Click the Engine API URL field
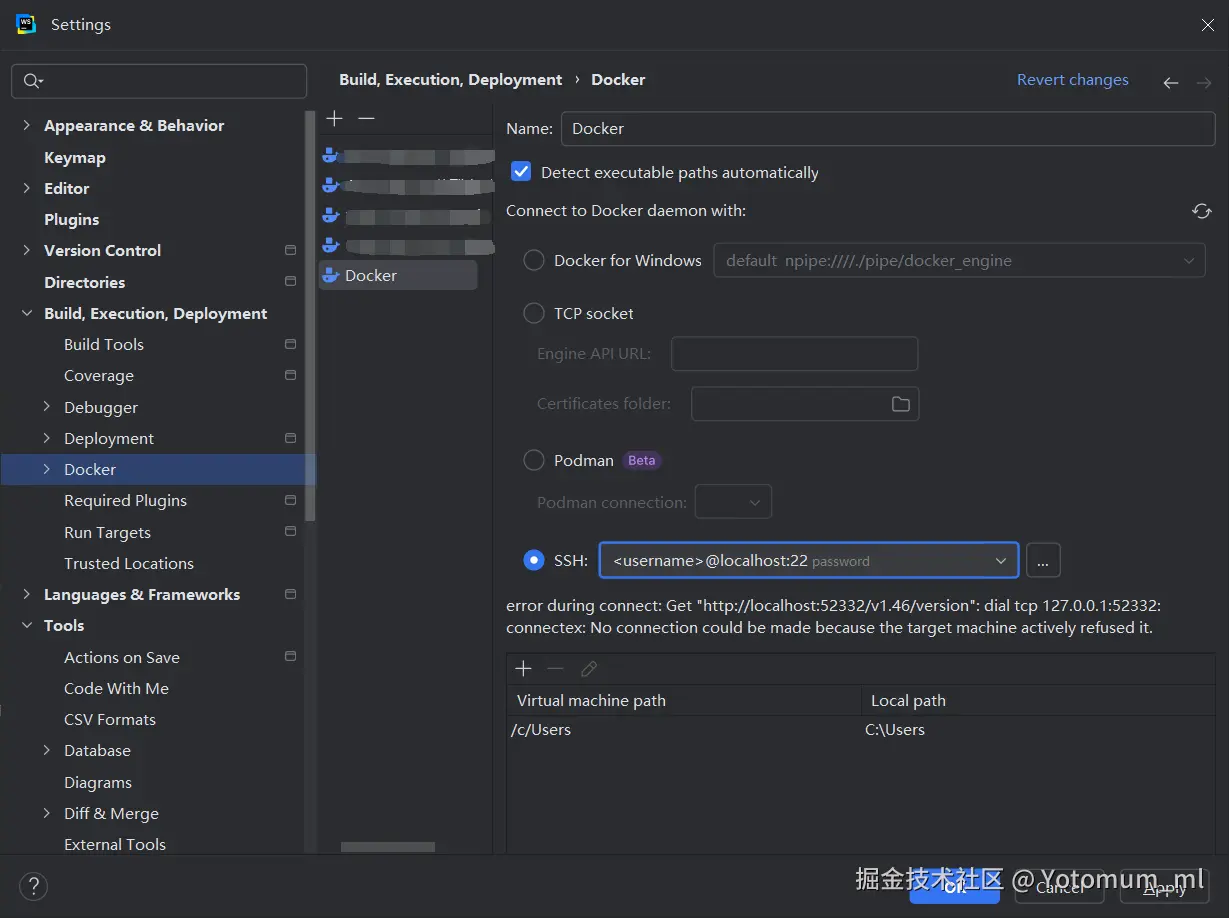 click(794, 354)
